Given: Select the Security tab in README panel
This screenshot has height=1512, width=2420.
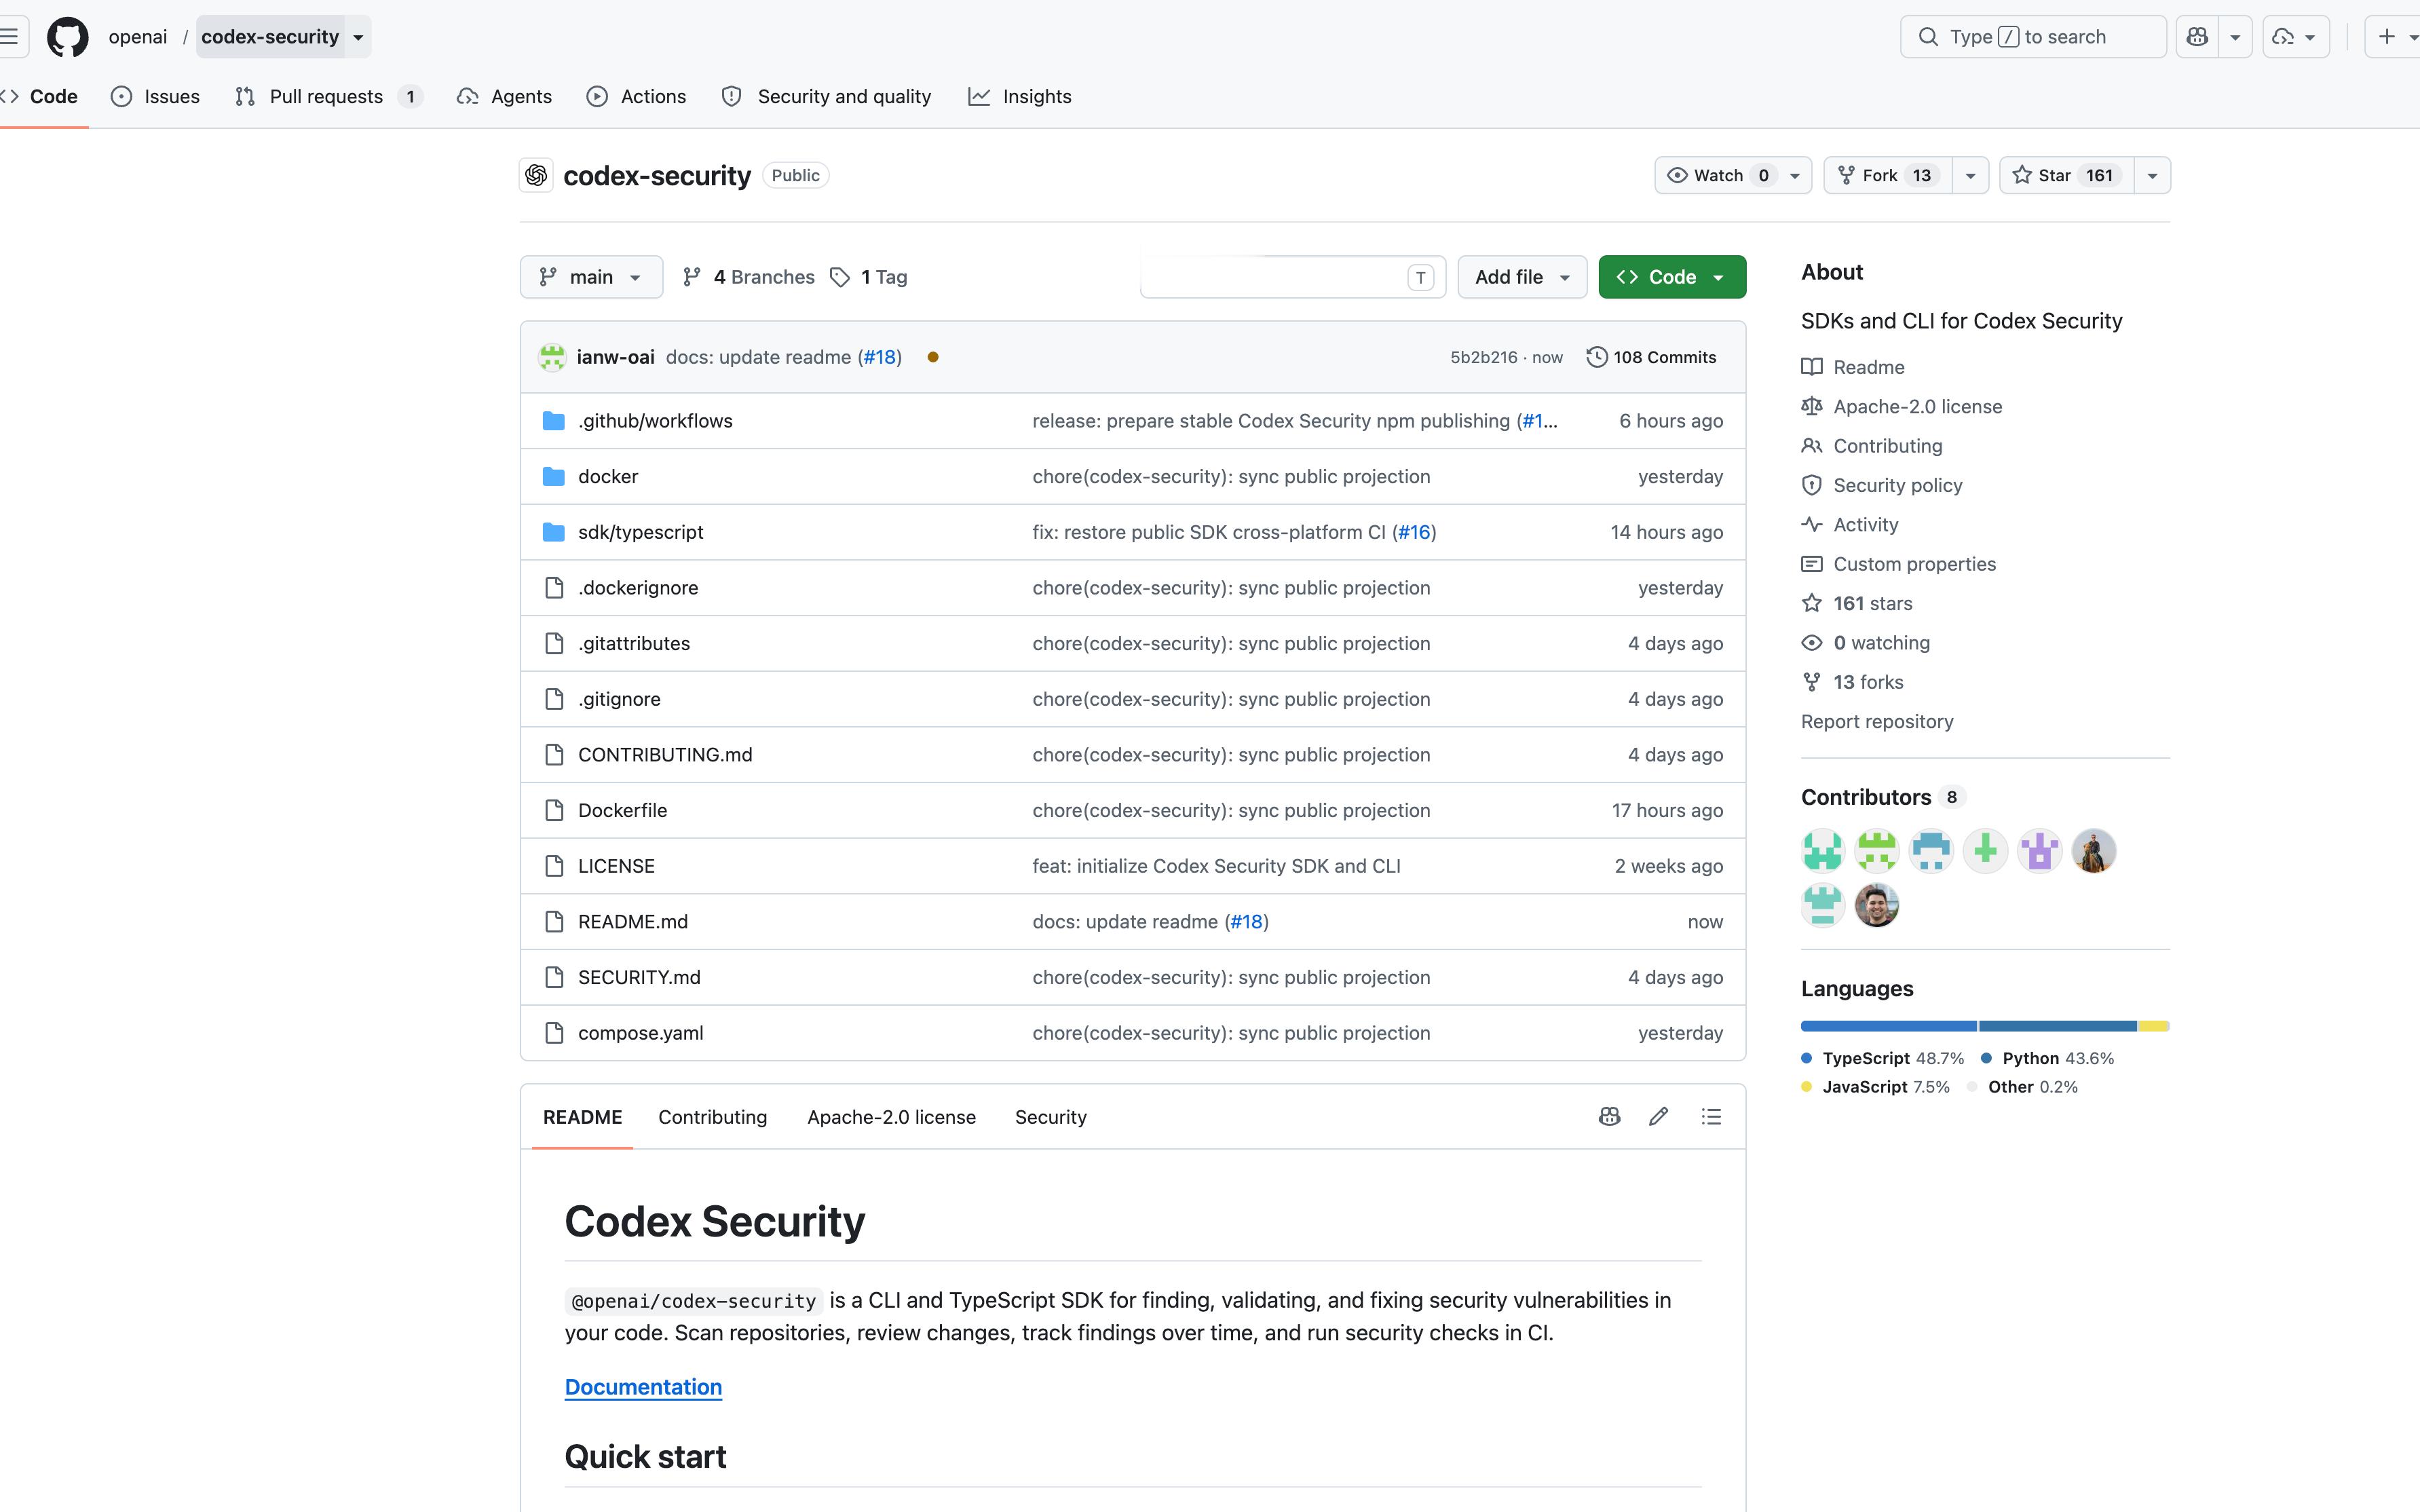Looking at the screenshot, I should click(1050, 1117).
